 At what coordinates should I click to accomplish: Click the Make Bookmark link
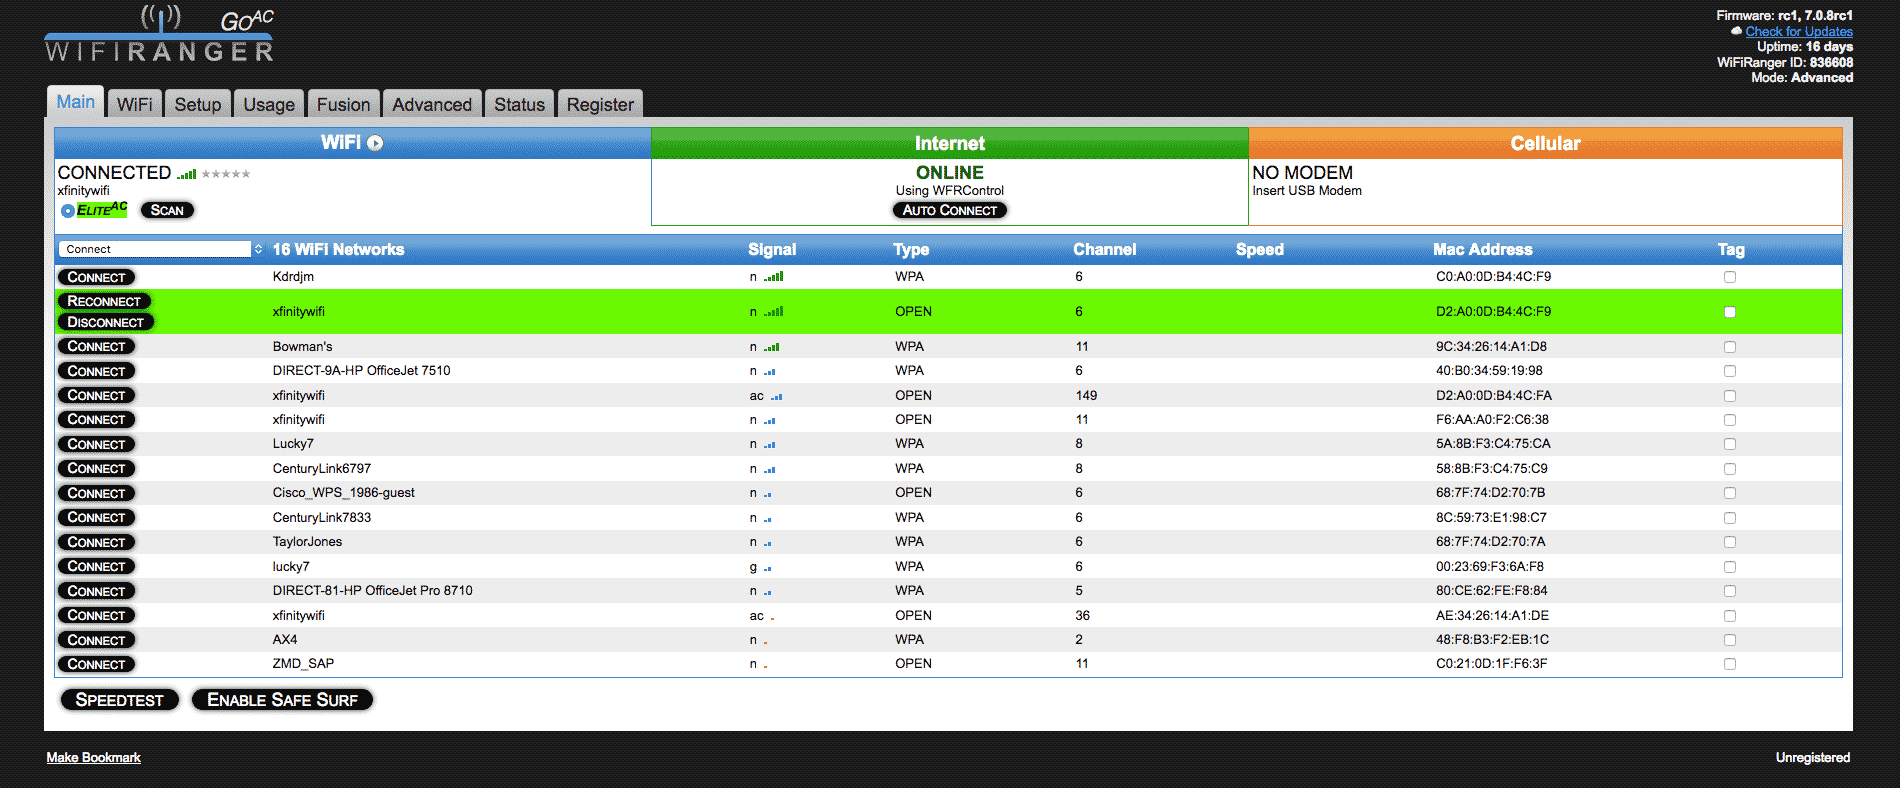(x=93, y=758)
